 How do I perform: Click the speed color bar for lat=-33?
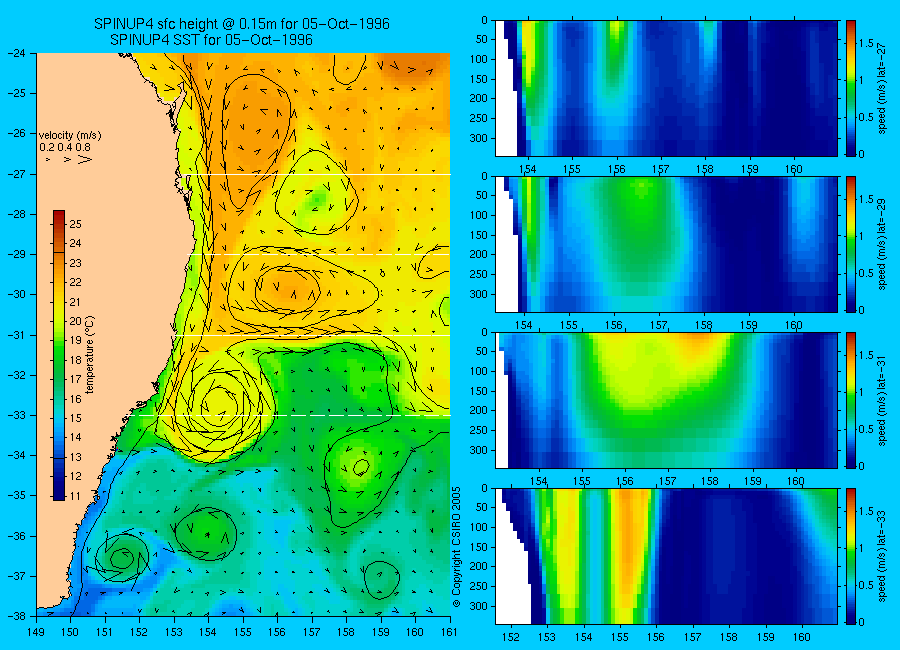tap(850, 556)
